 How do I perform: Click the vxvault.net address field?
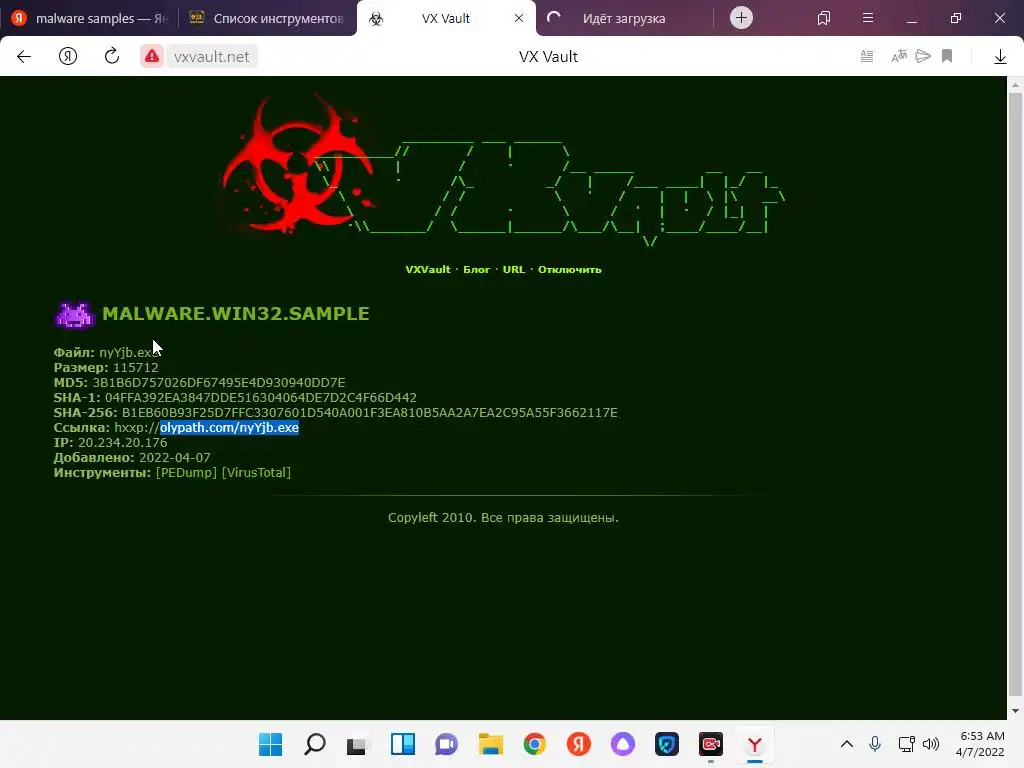coord(211,57)
